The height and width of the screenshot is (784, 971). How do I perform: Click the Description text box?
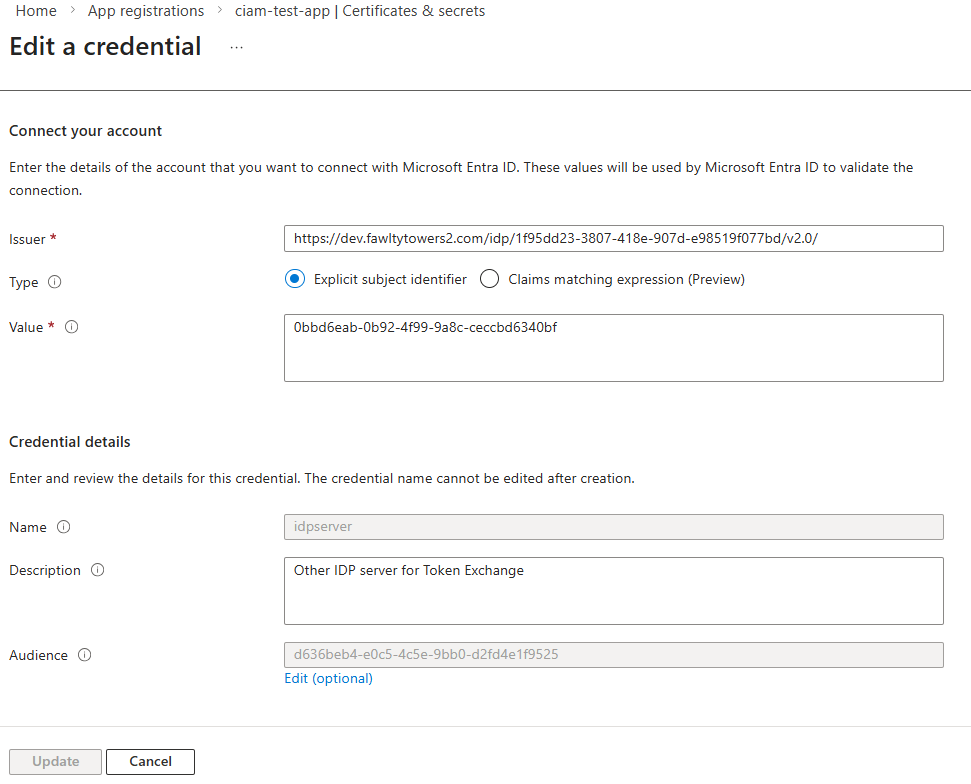coord(613,591)
